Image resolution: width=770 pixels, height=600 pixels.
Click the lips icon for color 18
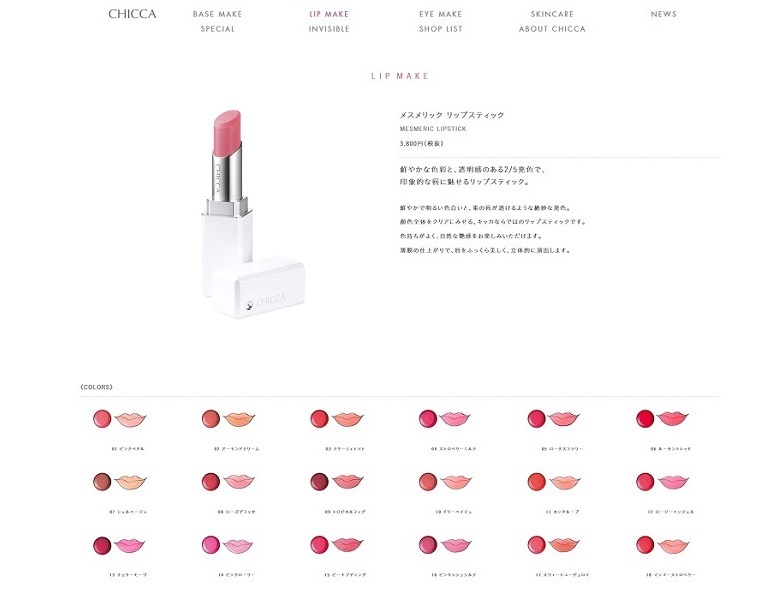pyautogui.click(x=673, y=545)
